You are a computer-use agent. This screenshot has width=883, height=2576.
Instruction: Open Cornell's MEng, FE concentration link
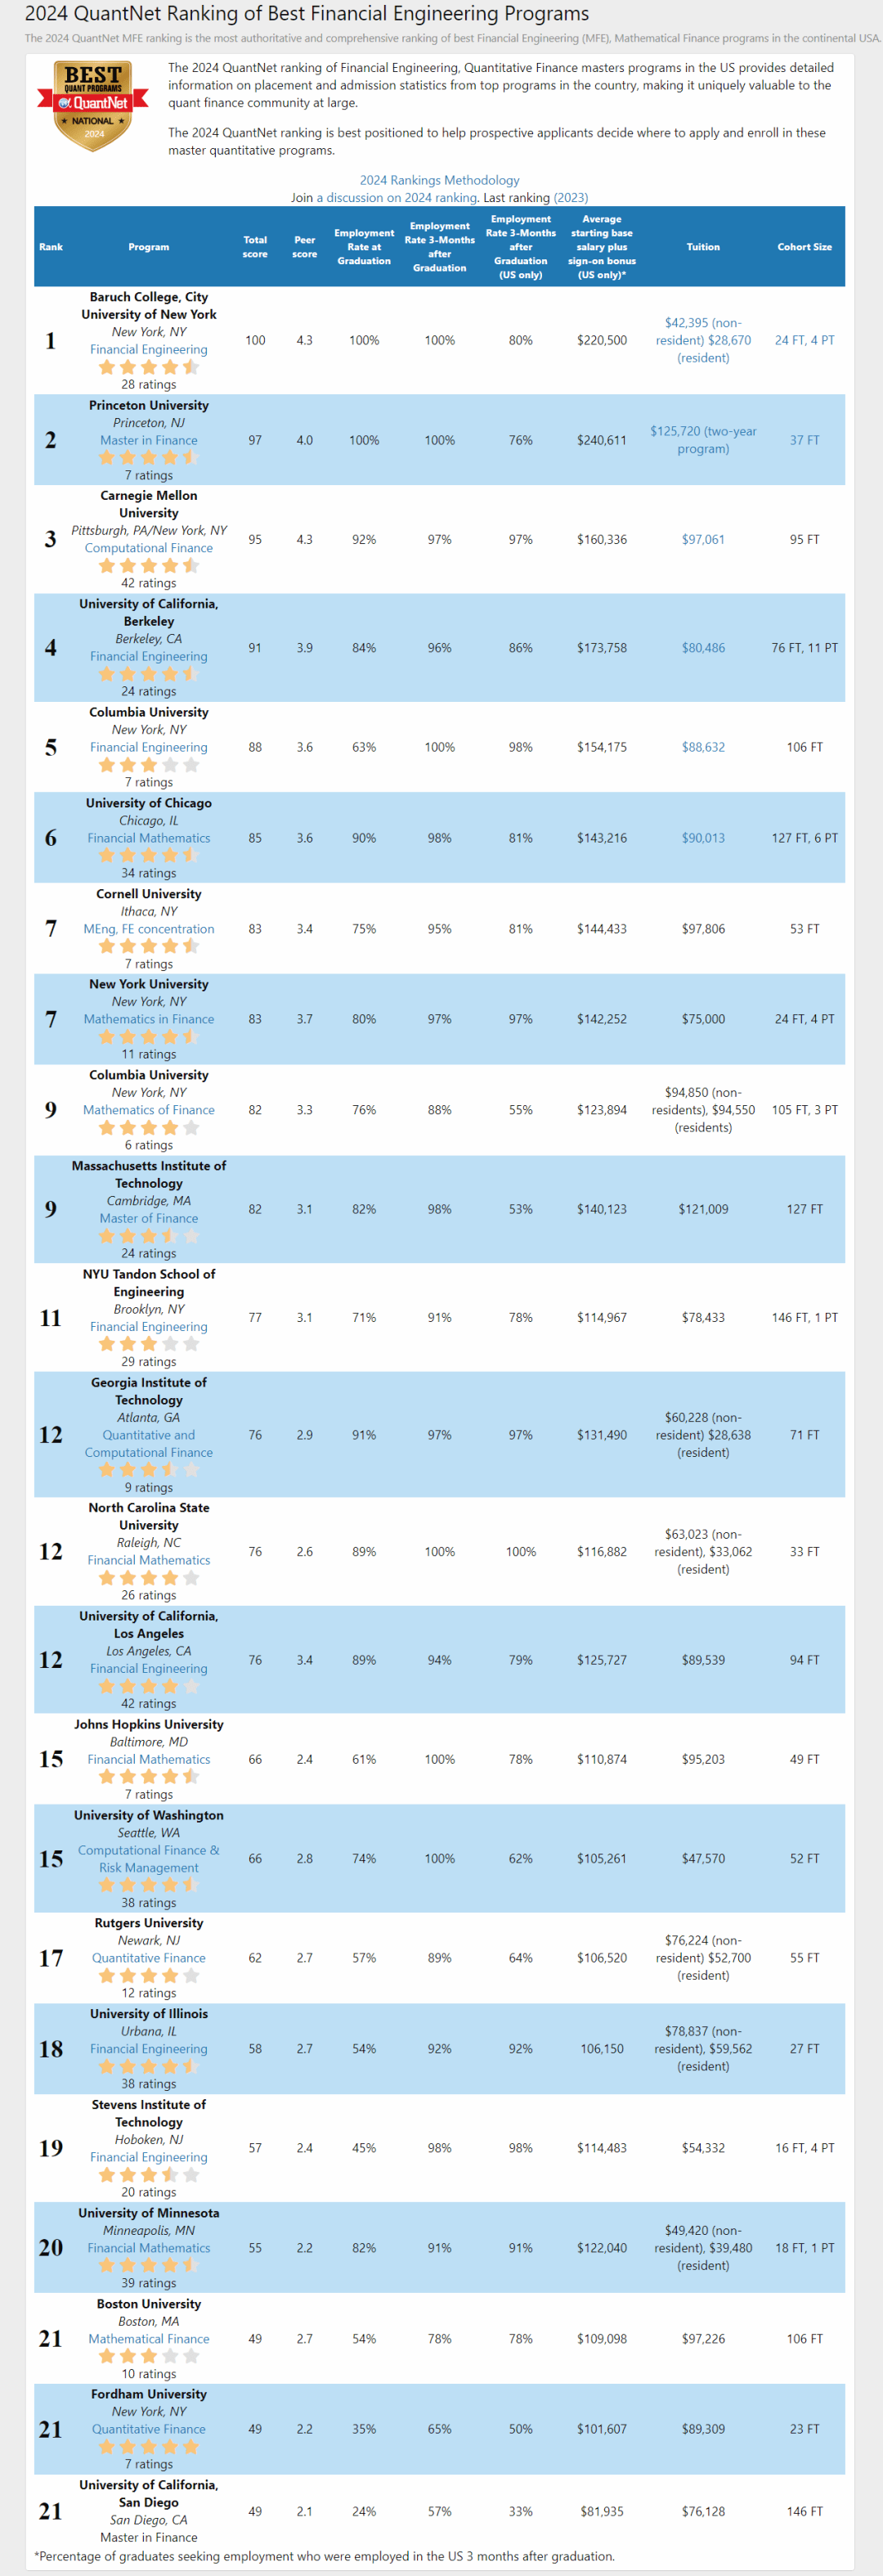149,929
